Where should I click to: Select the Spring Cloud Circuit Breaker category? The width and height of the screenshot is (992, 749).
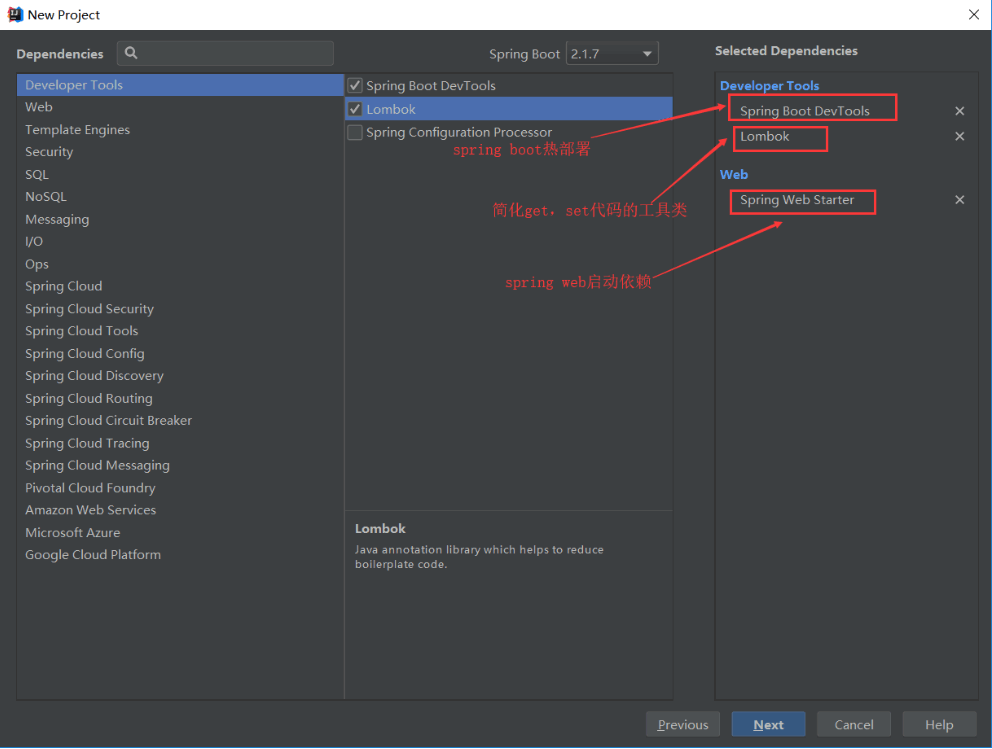coord(180,421)
